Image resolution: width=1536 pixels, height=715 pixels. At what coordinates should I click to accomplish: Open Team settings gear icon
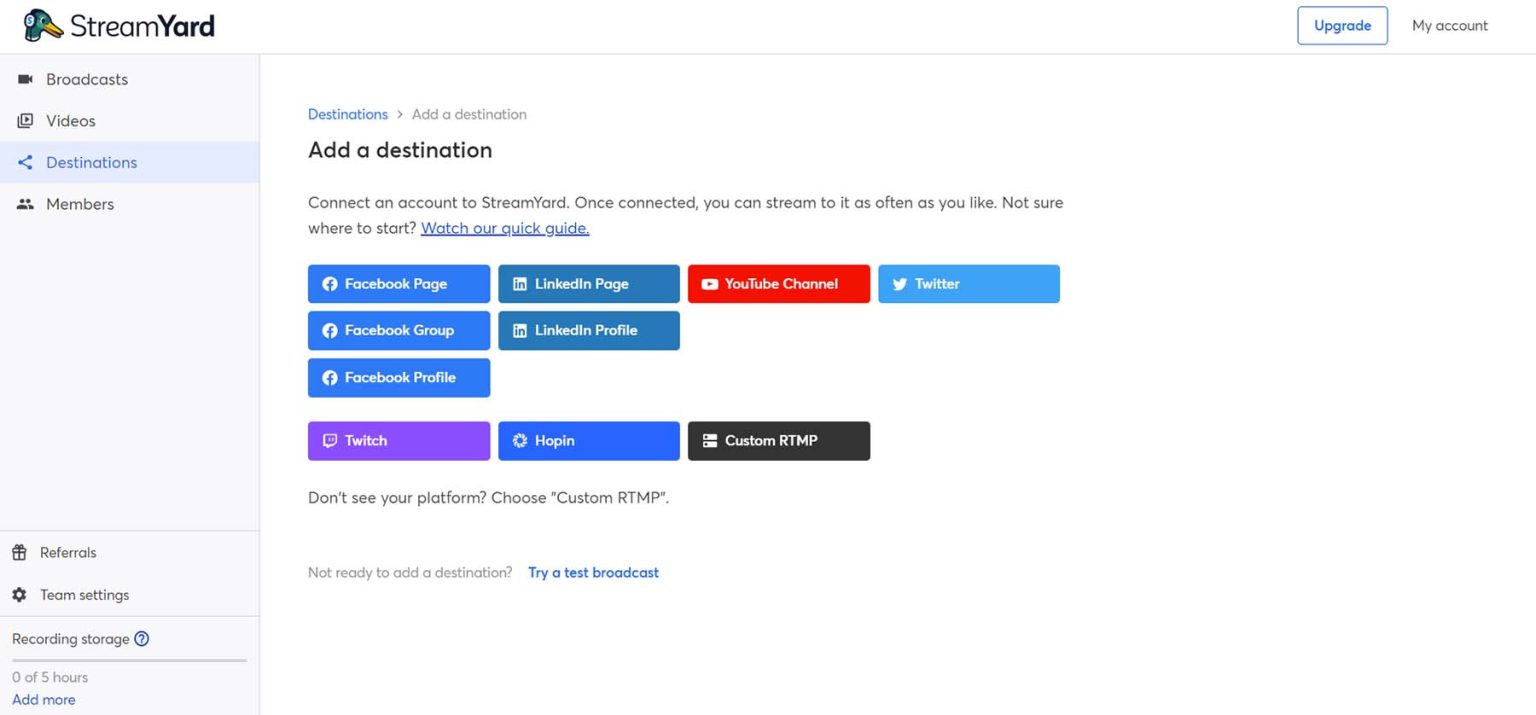click(x=19, y=594)
